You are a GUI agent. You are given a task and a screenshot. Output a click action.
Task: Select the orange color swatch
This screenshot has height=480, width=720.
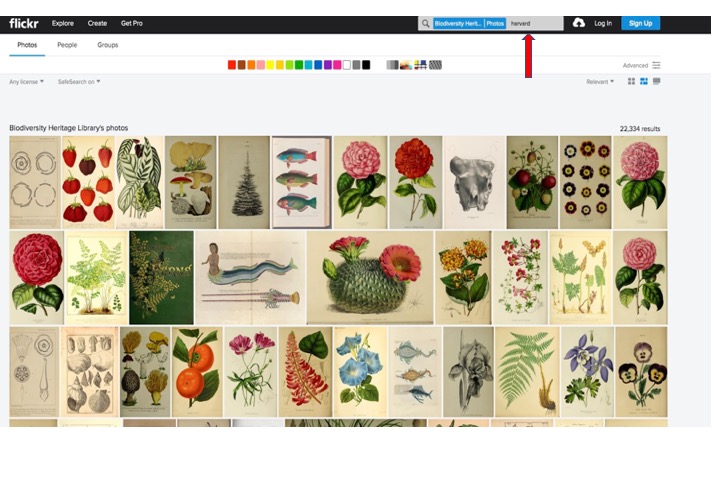click(x=251, y=65)
